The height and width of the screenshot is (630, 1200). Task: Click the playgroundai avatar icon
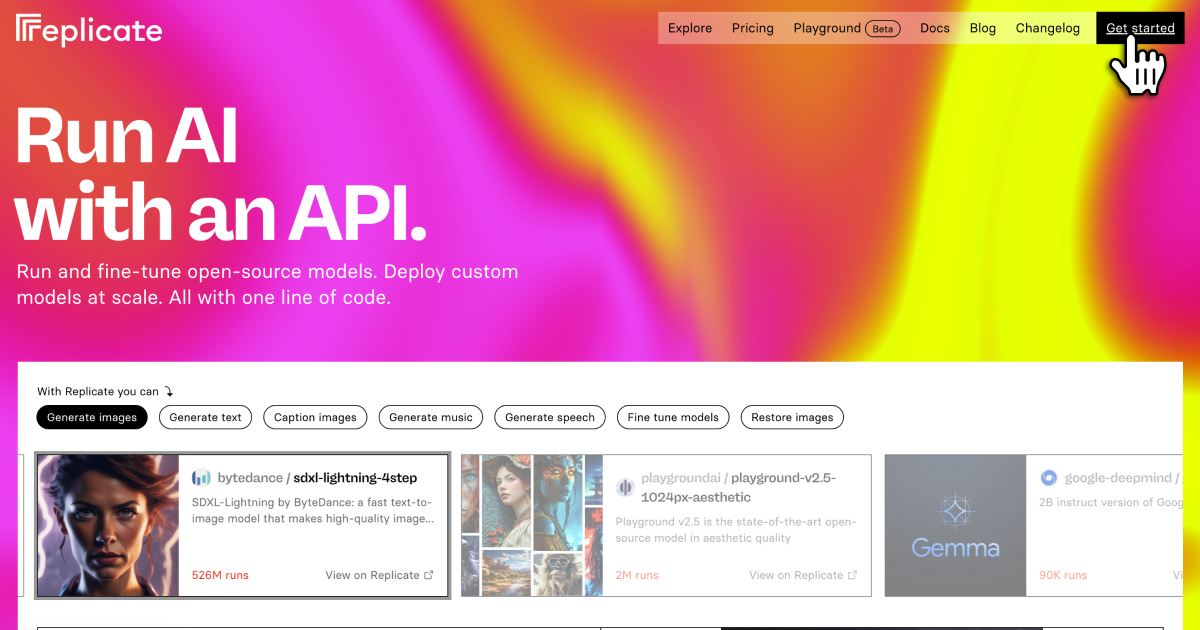click(x=626, y=487)
